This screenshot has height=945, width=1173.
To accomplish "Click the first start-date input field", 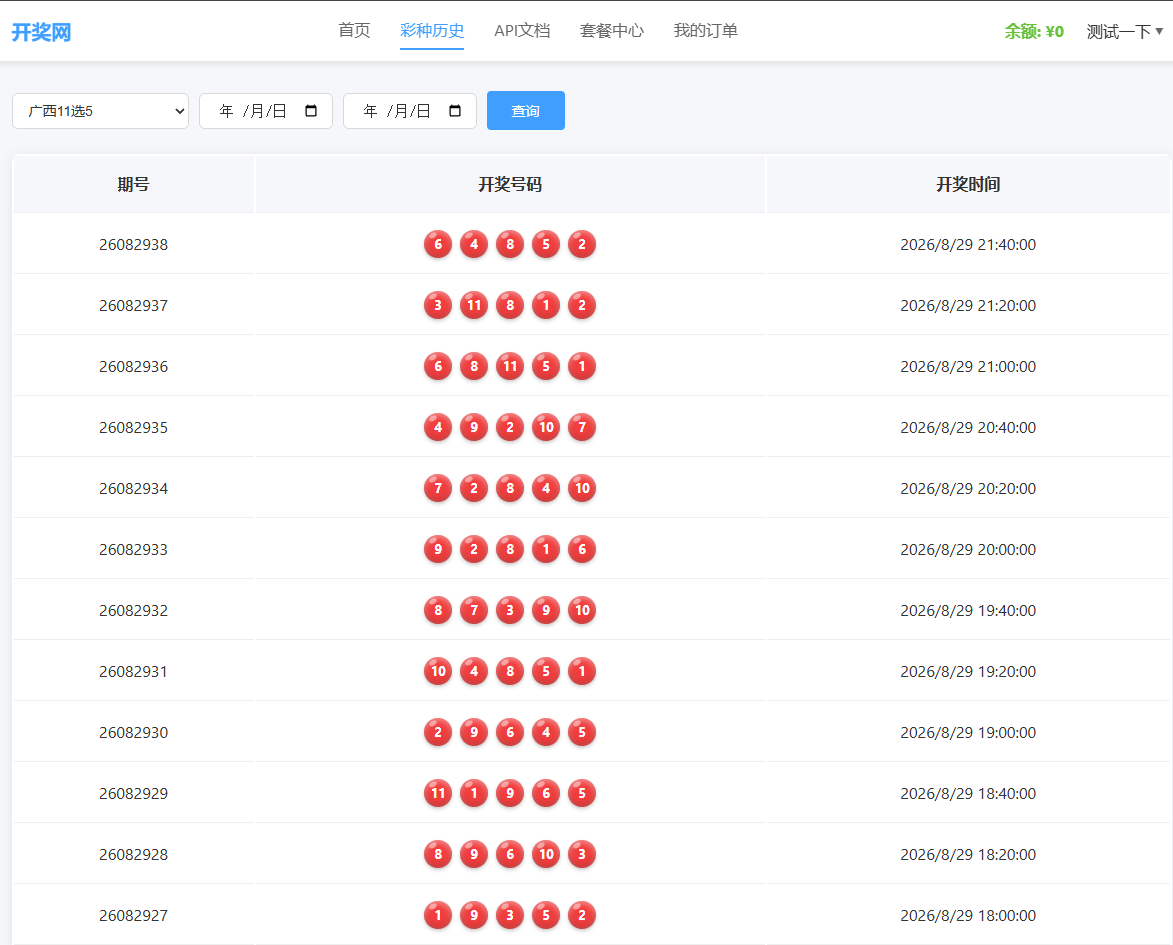I will 266,111.
